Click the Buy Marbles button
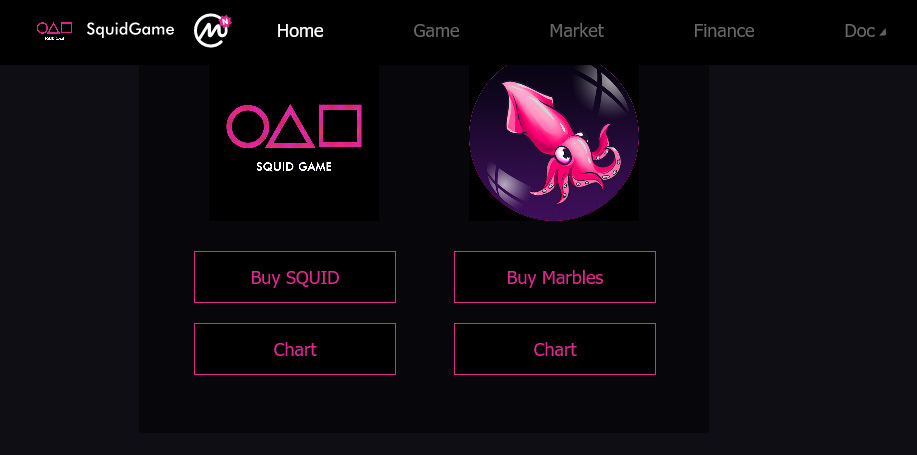Image resolution: width=917 pixels, height=455 pixels. (555, 277)
